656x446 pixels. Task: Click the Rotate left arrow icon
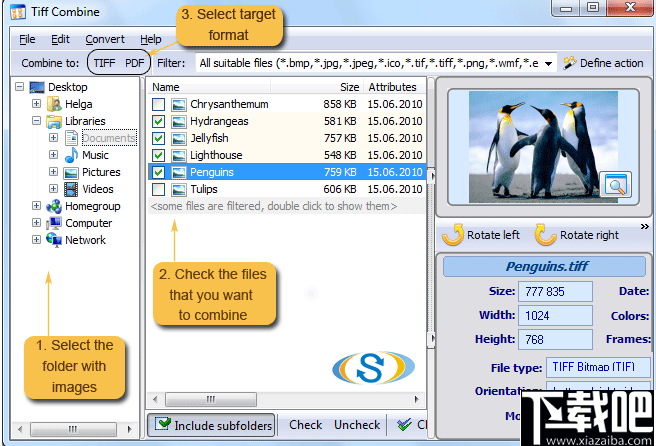tap(453, 235)
